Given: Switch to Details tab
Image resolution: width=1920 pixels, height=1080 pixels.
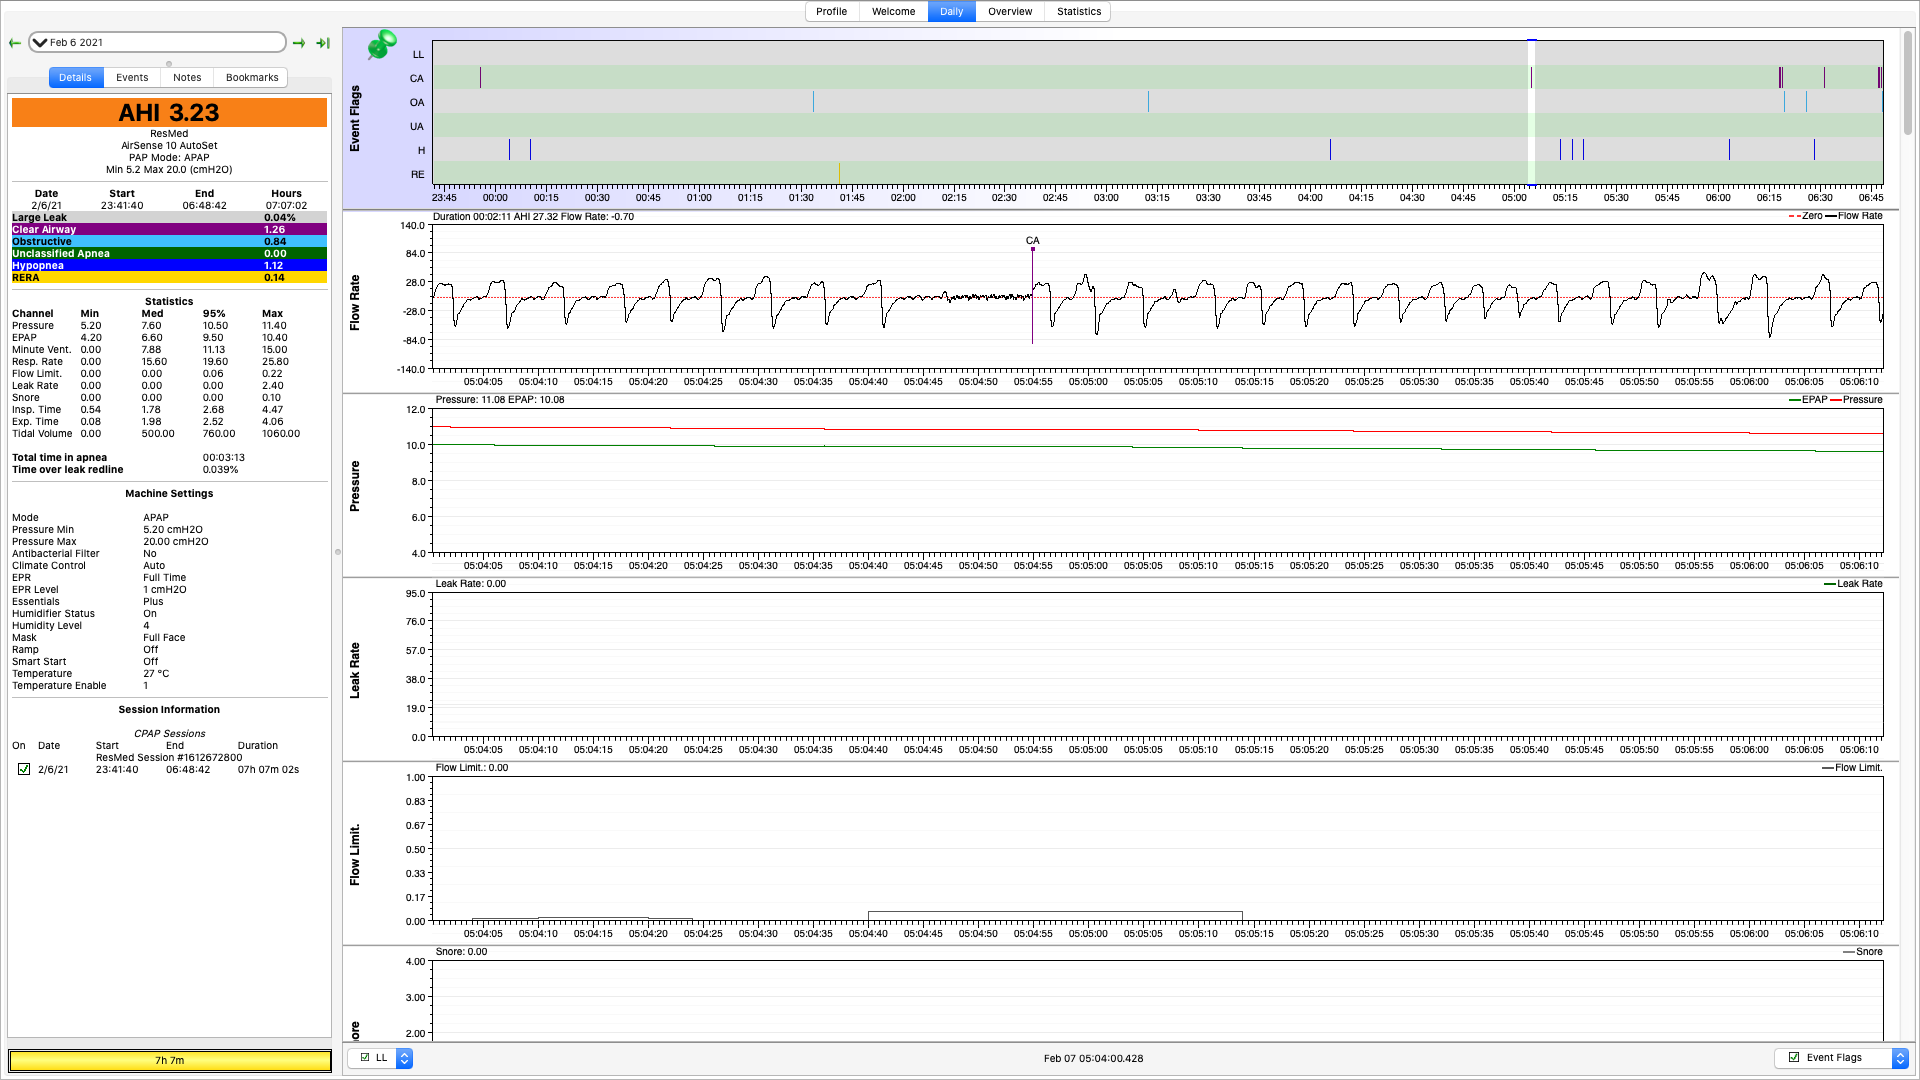Looking at the screenshot, I should pos(75,77).
